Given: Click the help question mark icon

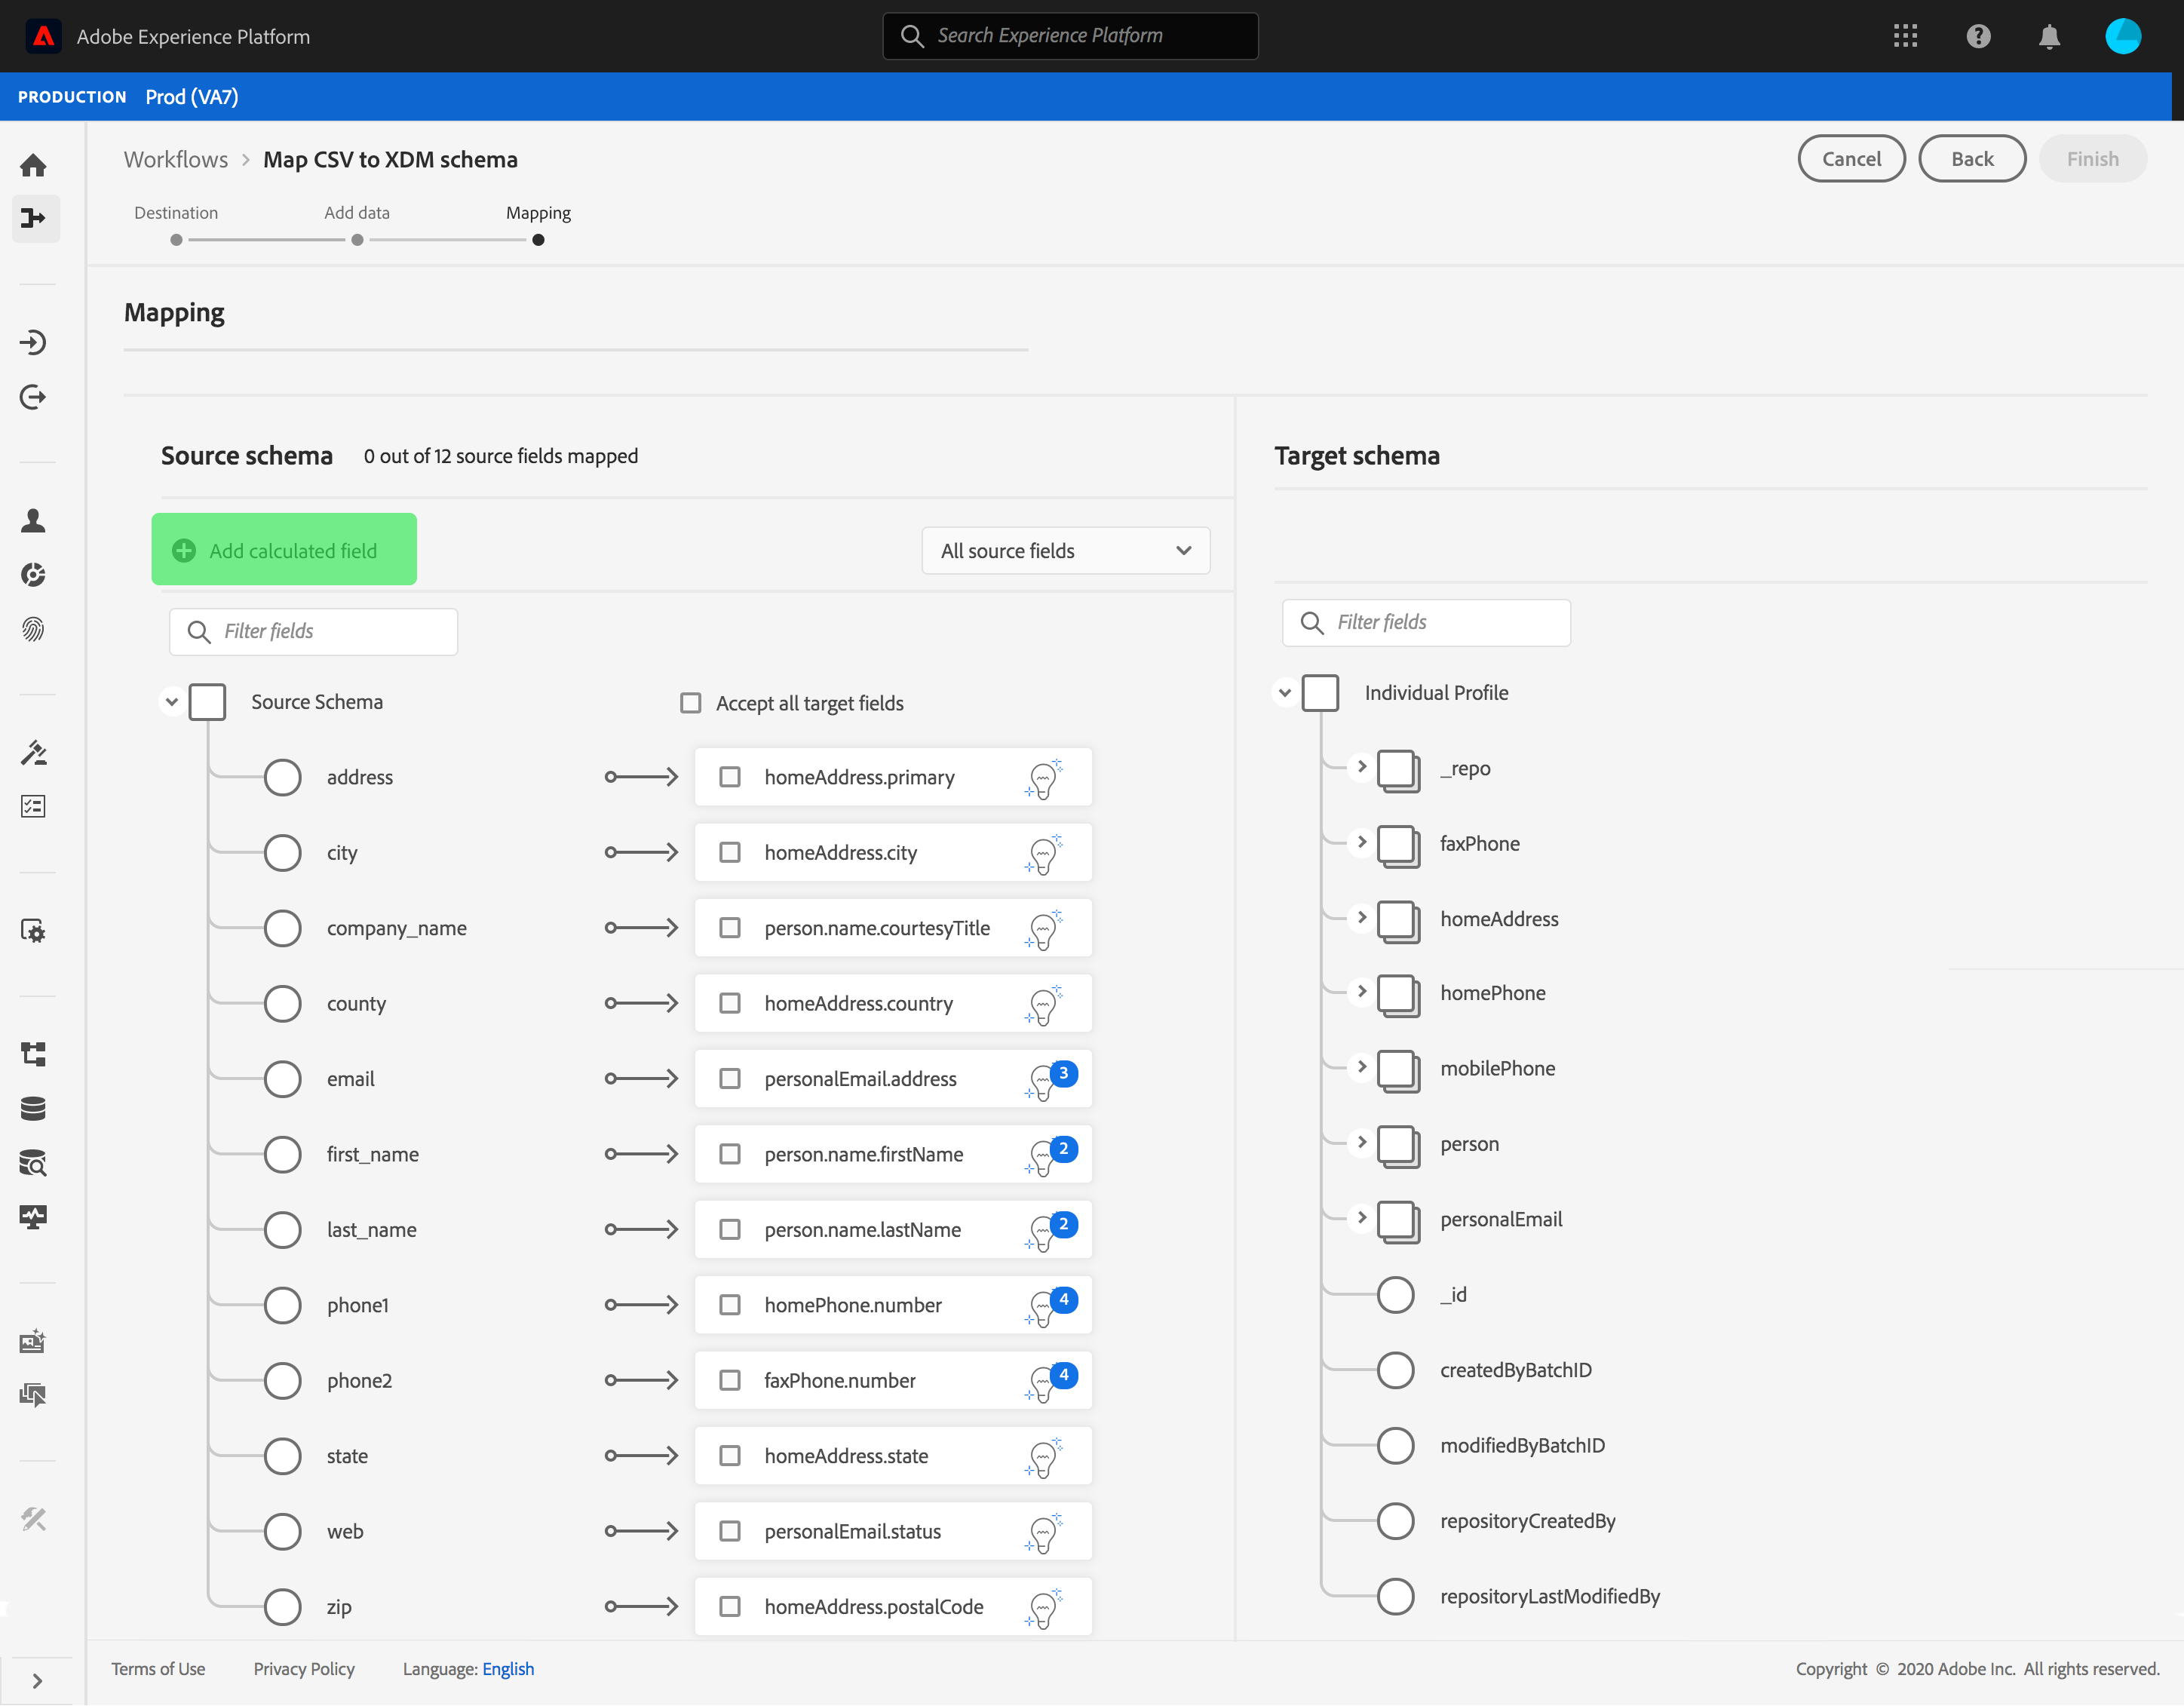Looking at the screenshot, I should [1977, 37].
